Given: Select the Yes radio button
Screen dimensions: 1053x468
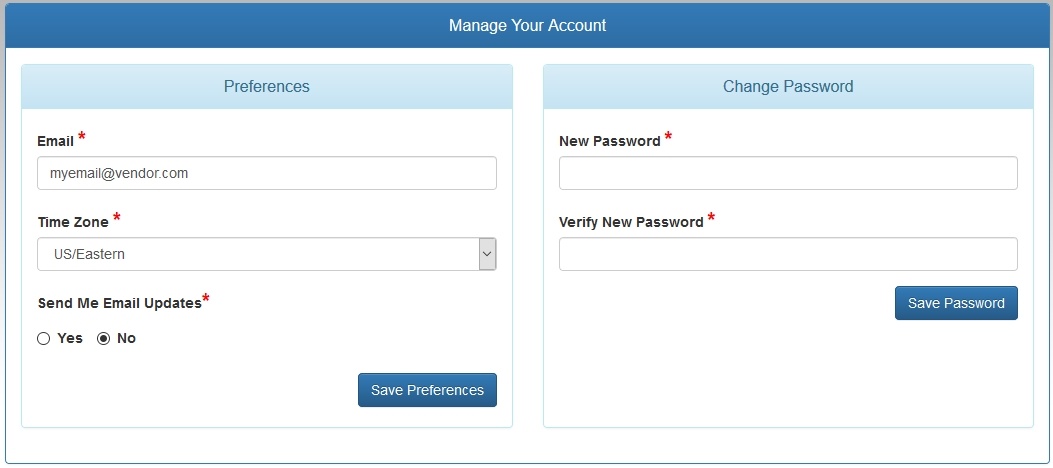Looking at the screenshot, I should pyautogui.click(x=44, y=338).
